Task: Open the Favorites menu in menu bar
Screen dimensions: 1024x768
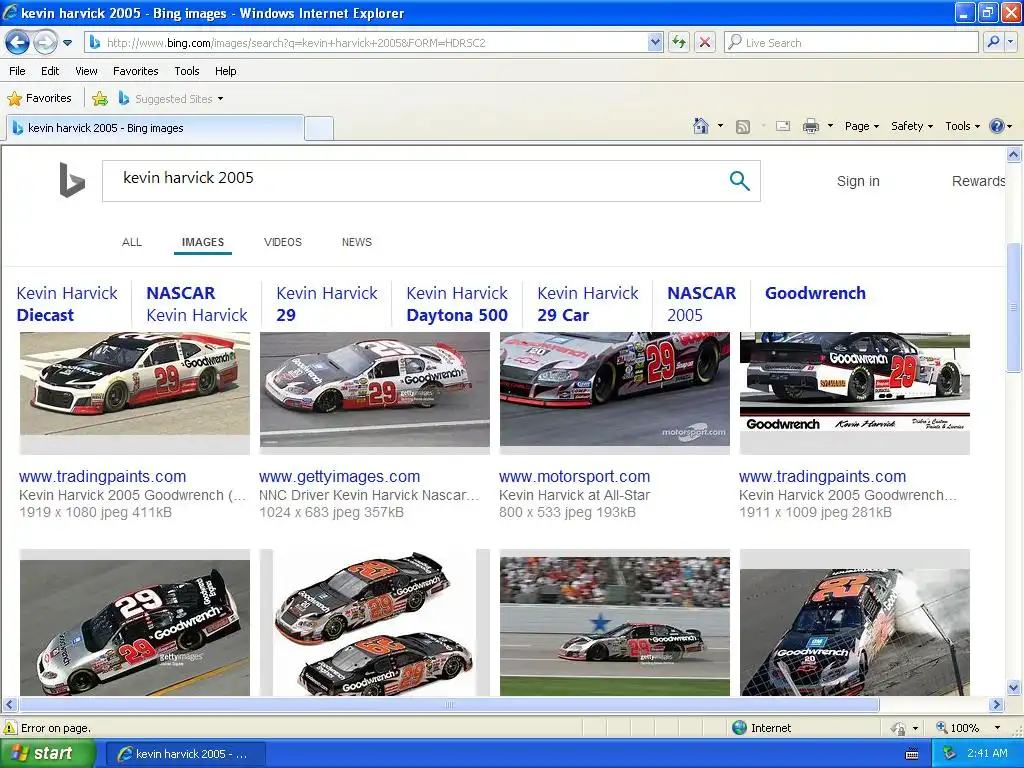Action: (135, 71)
